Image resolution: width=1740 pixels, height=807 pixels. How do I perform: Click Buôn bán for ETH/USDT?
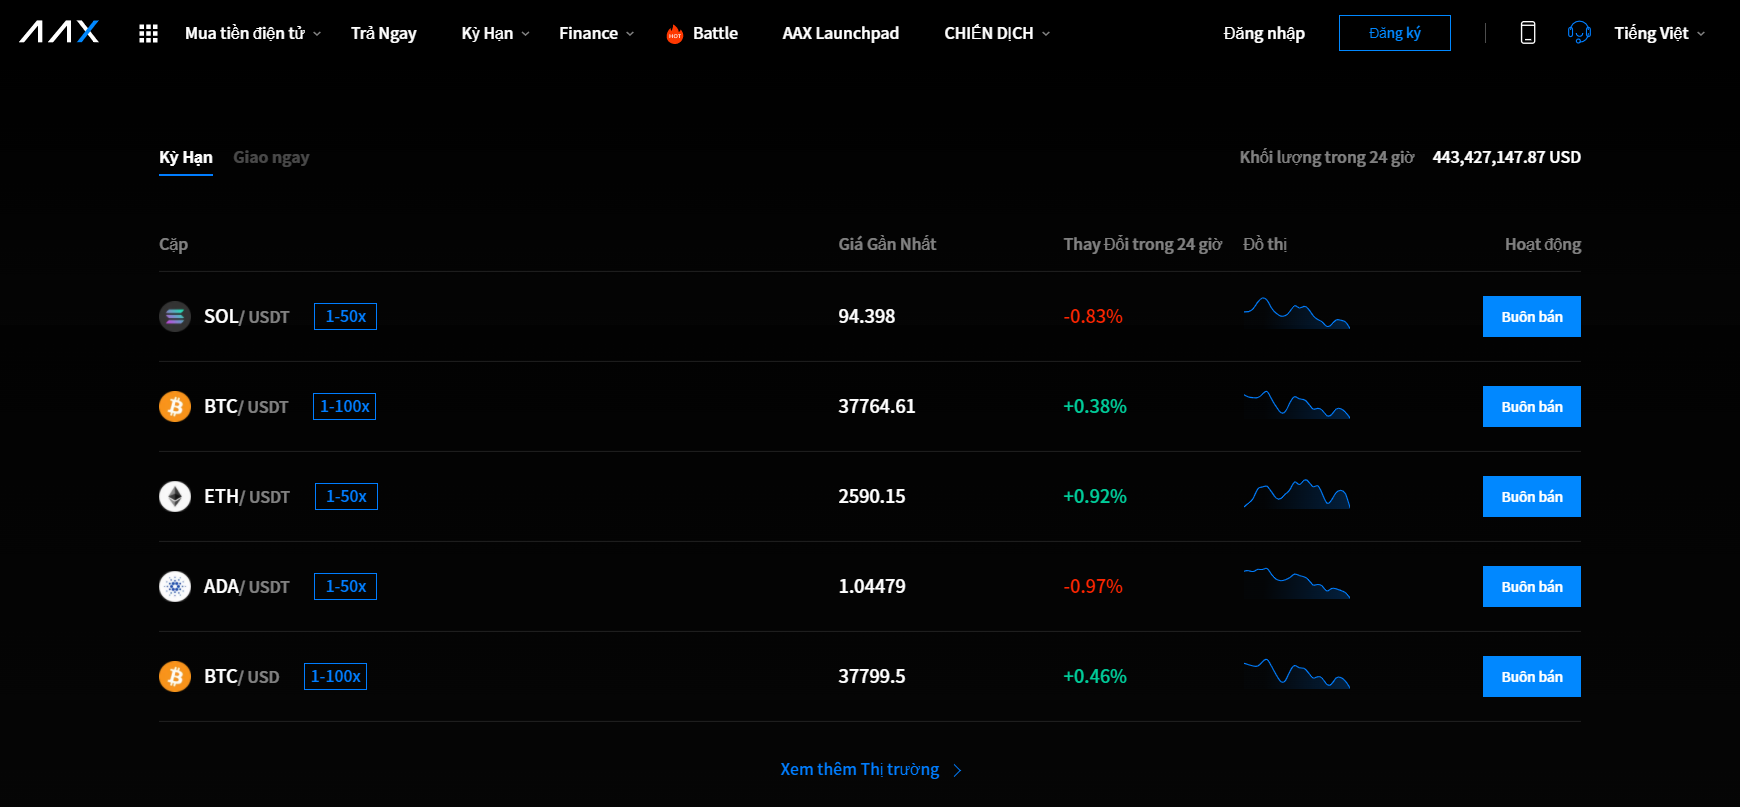pos(1532,496)
